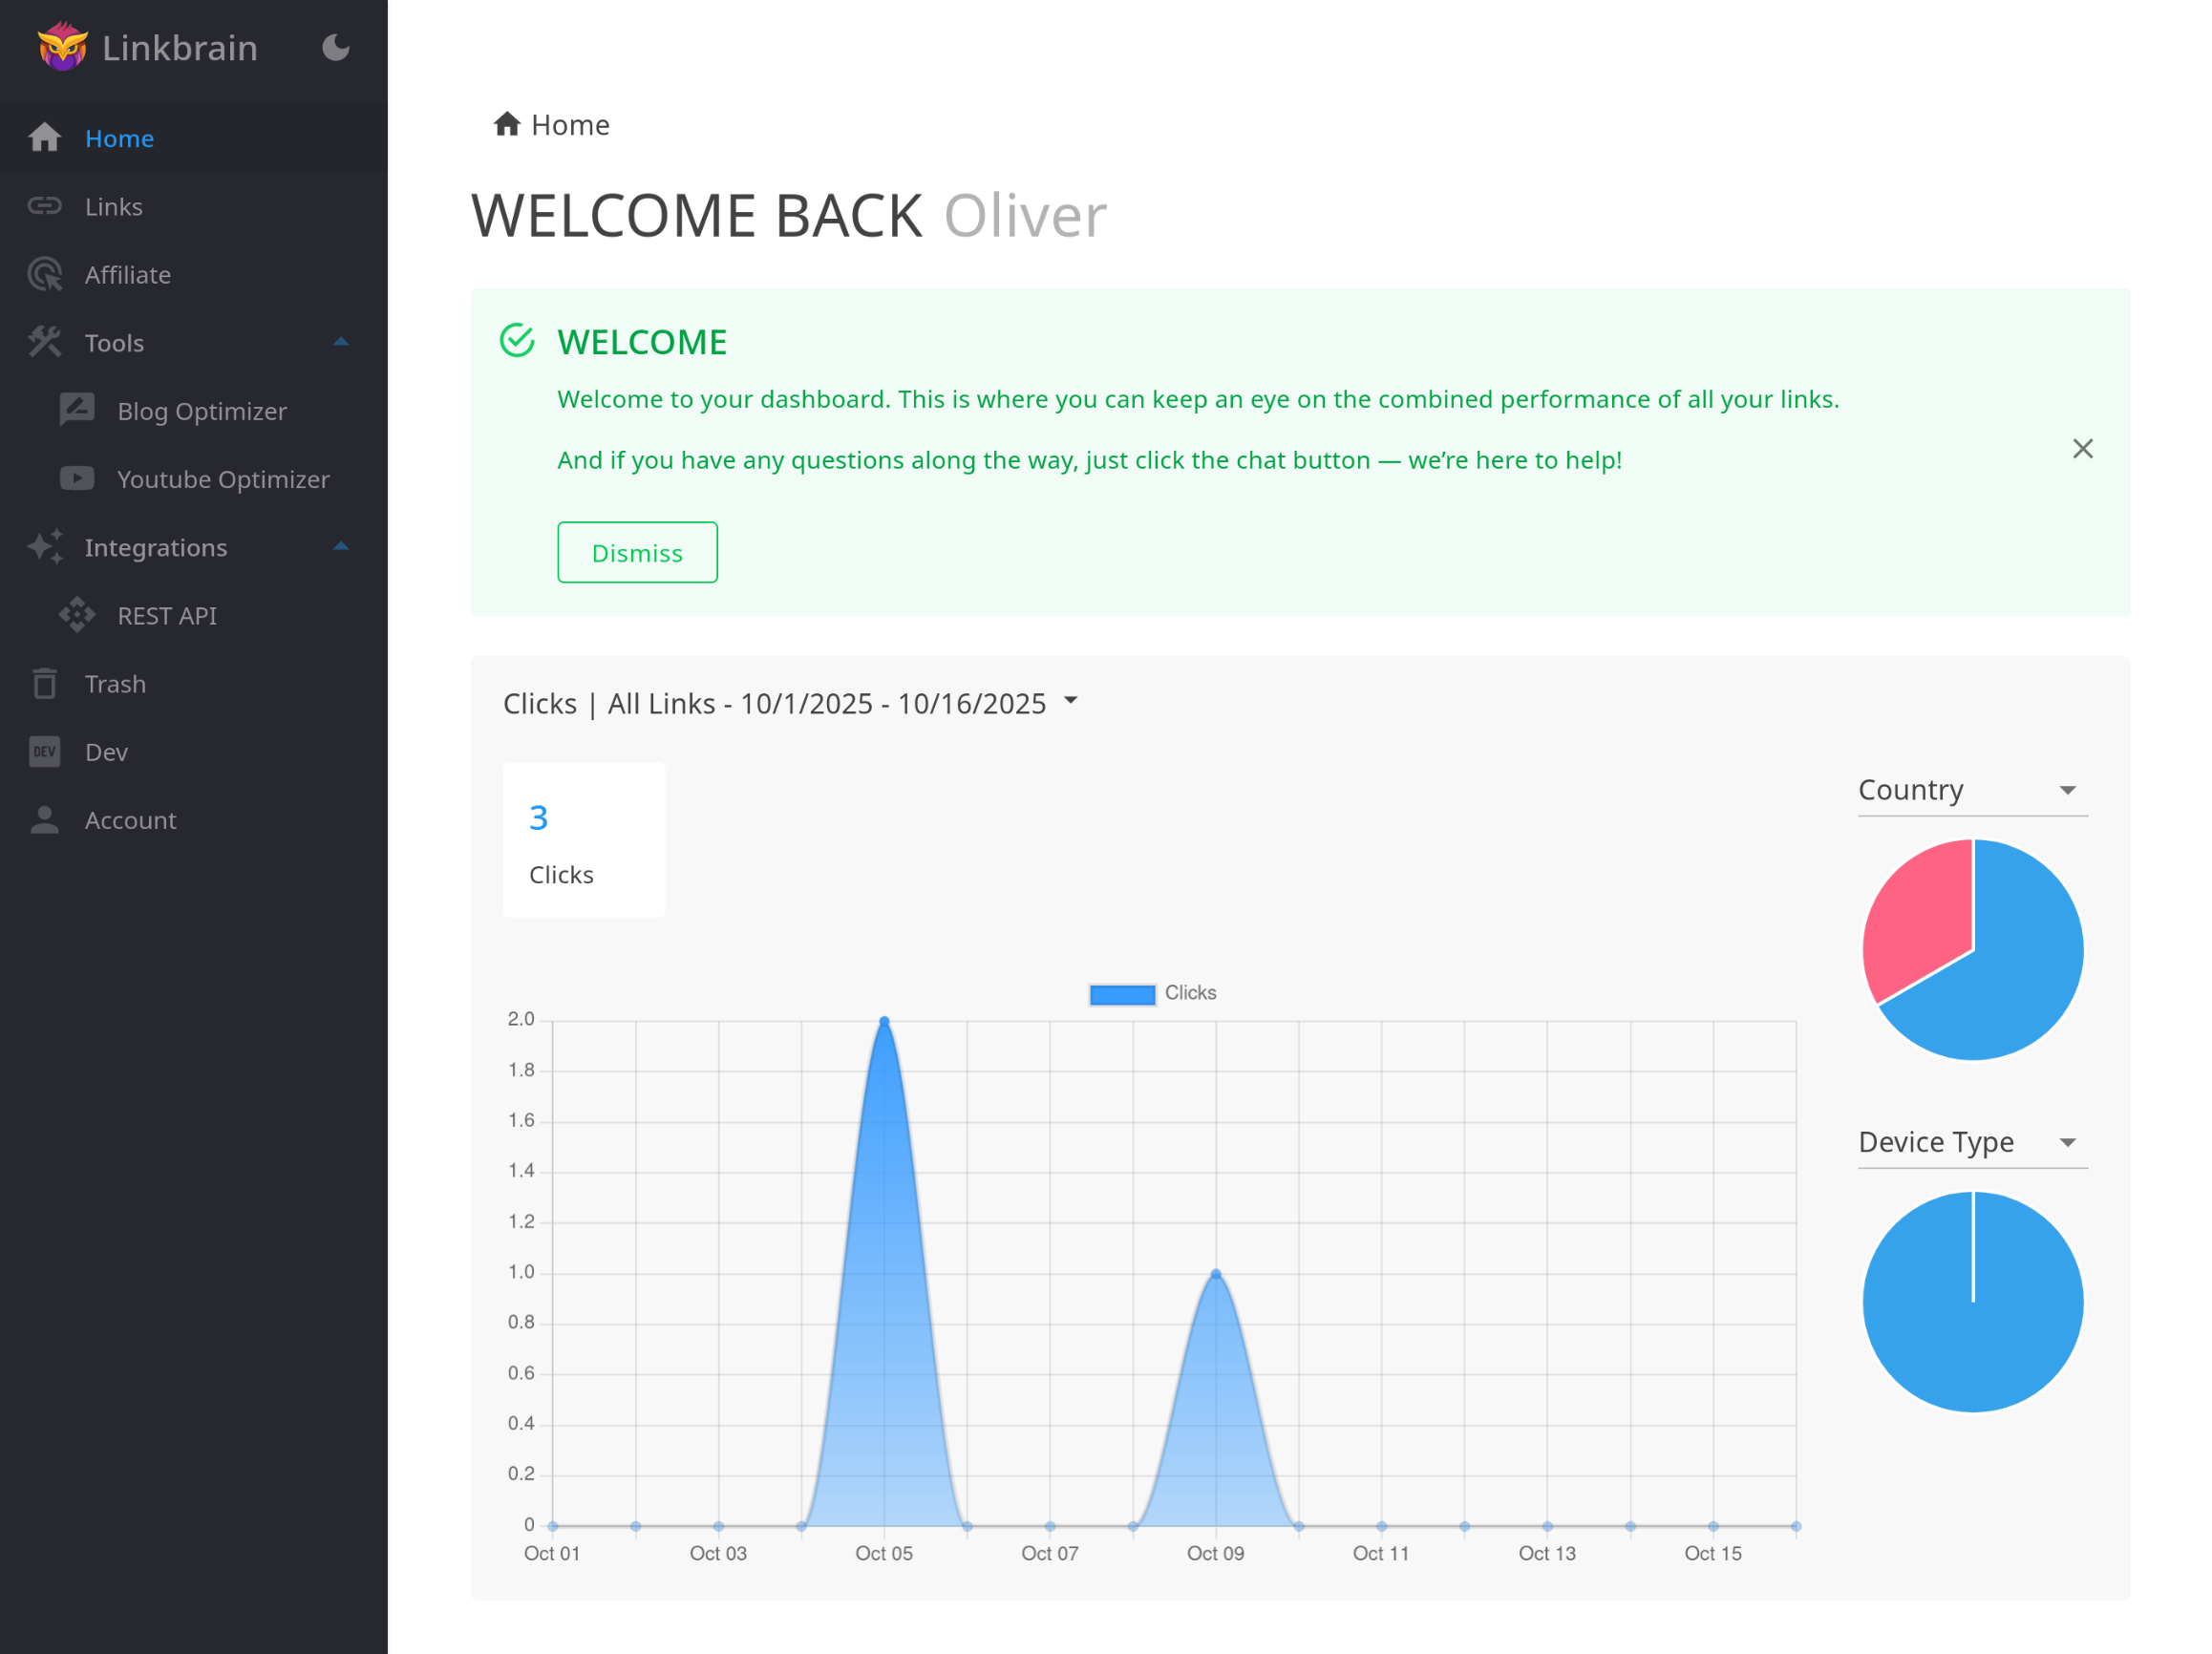
Task: Close the welcome banner with X
Action: [x=2082, y=449]
